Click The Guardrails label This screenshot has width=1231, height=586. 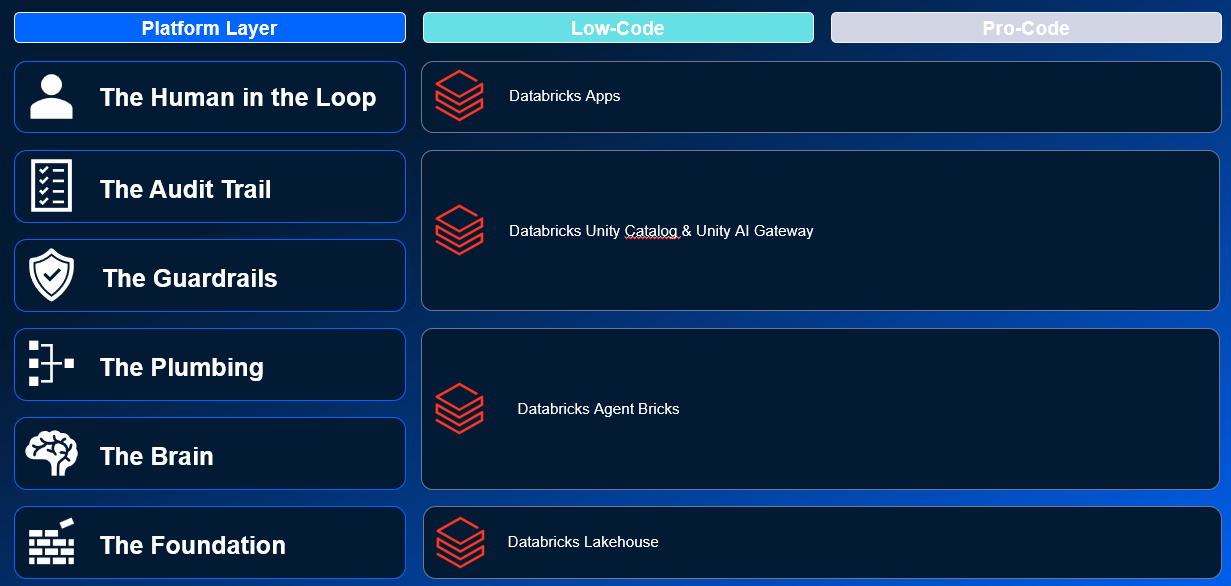coord(190,278)
